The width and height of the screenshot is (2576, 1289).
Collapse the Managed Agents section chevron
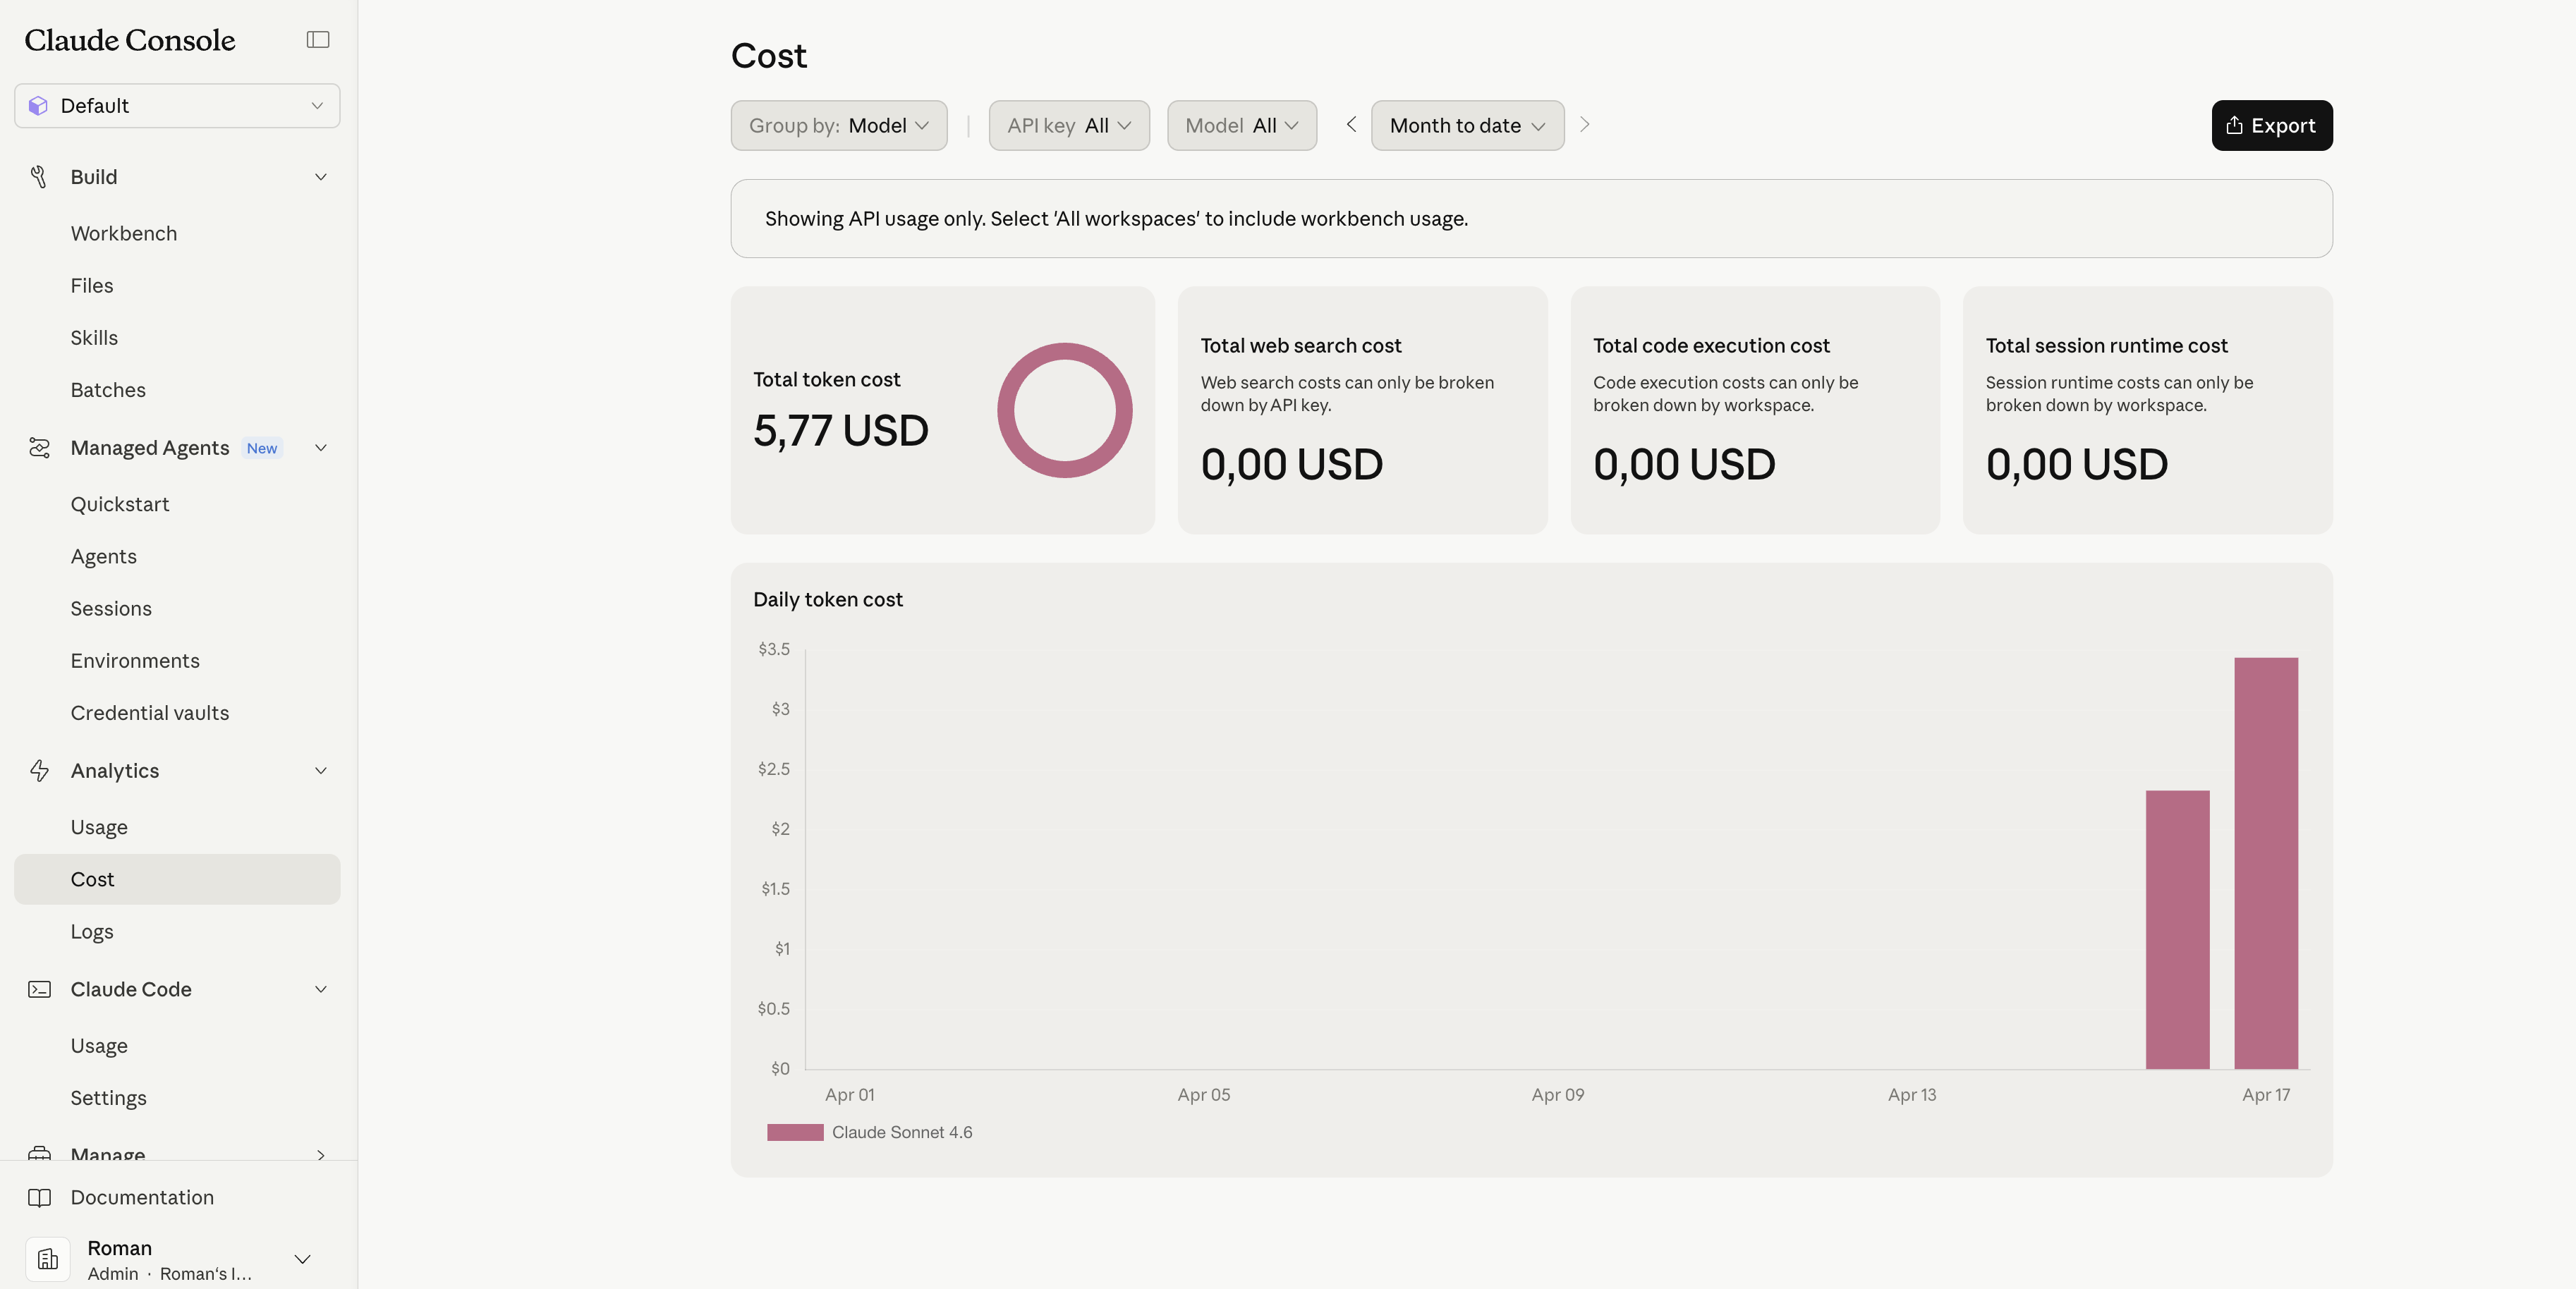coord(321,448)
